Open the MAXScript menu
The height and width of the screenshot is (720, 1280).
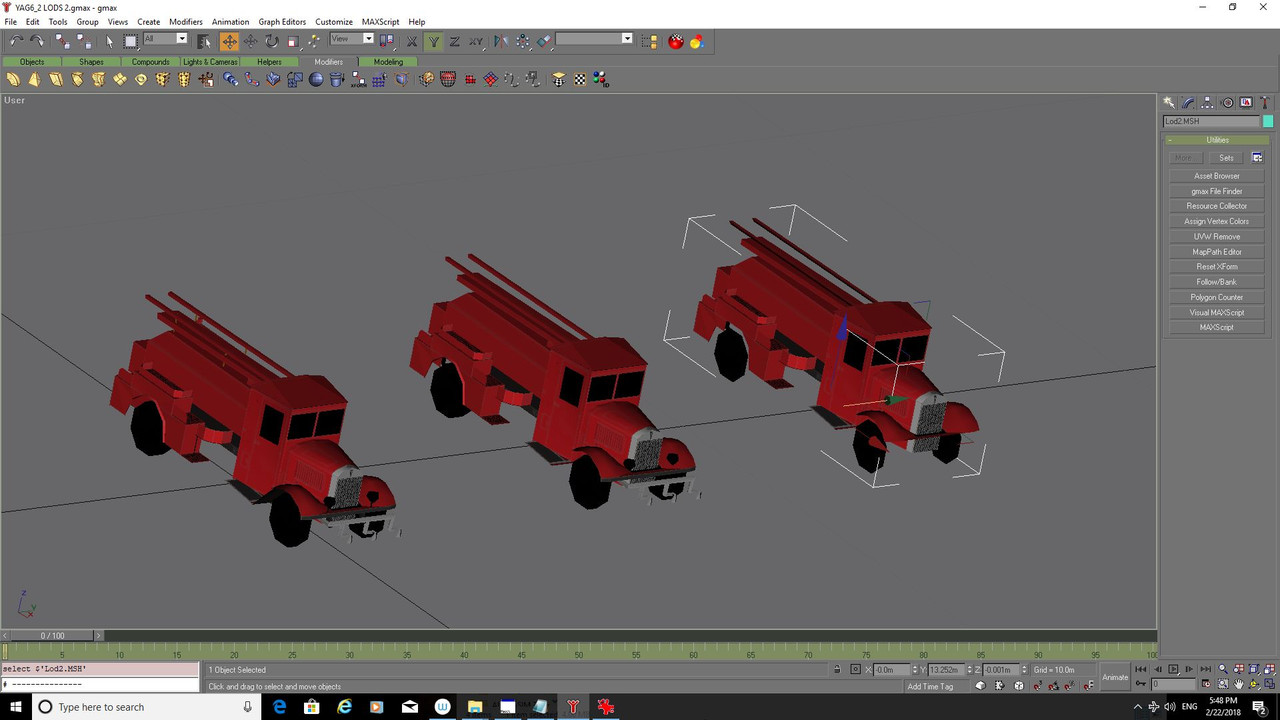[x=379, y=21]
